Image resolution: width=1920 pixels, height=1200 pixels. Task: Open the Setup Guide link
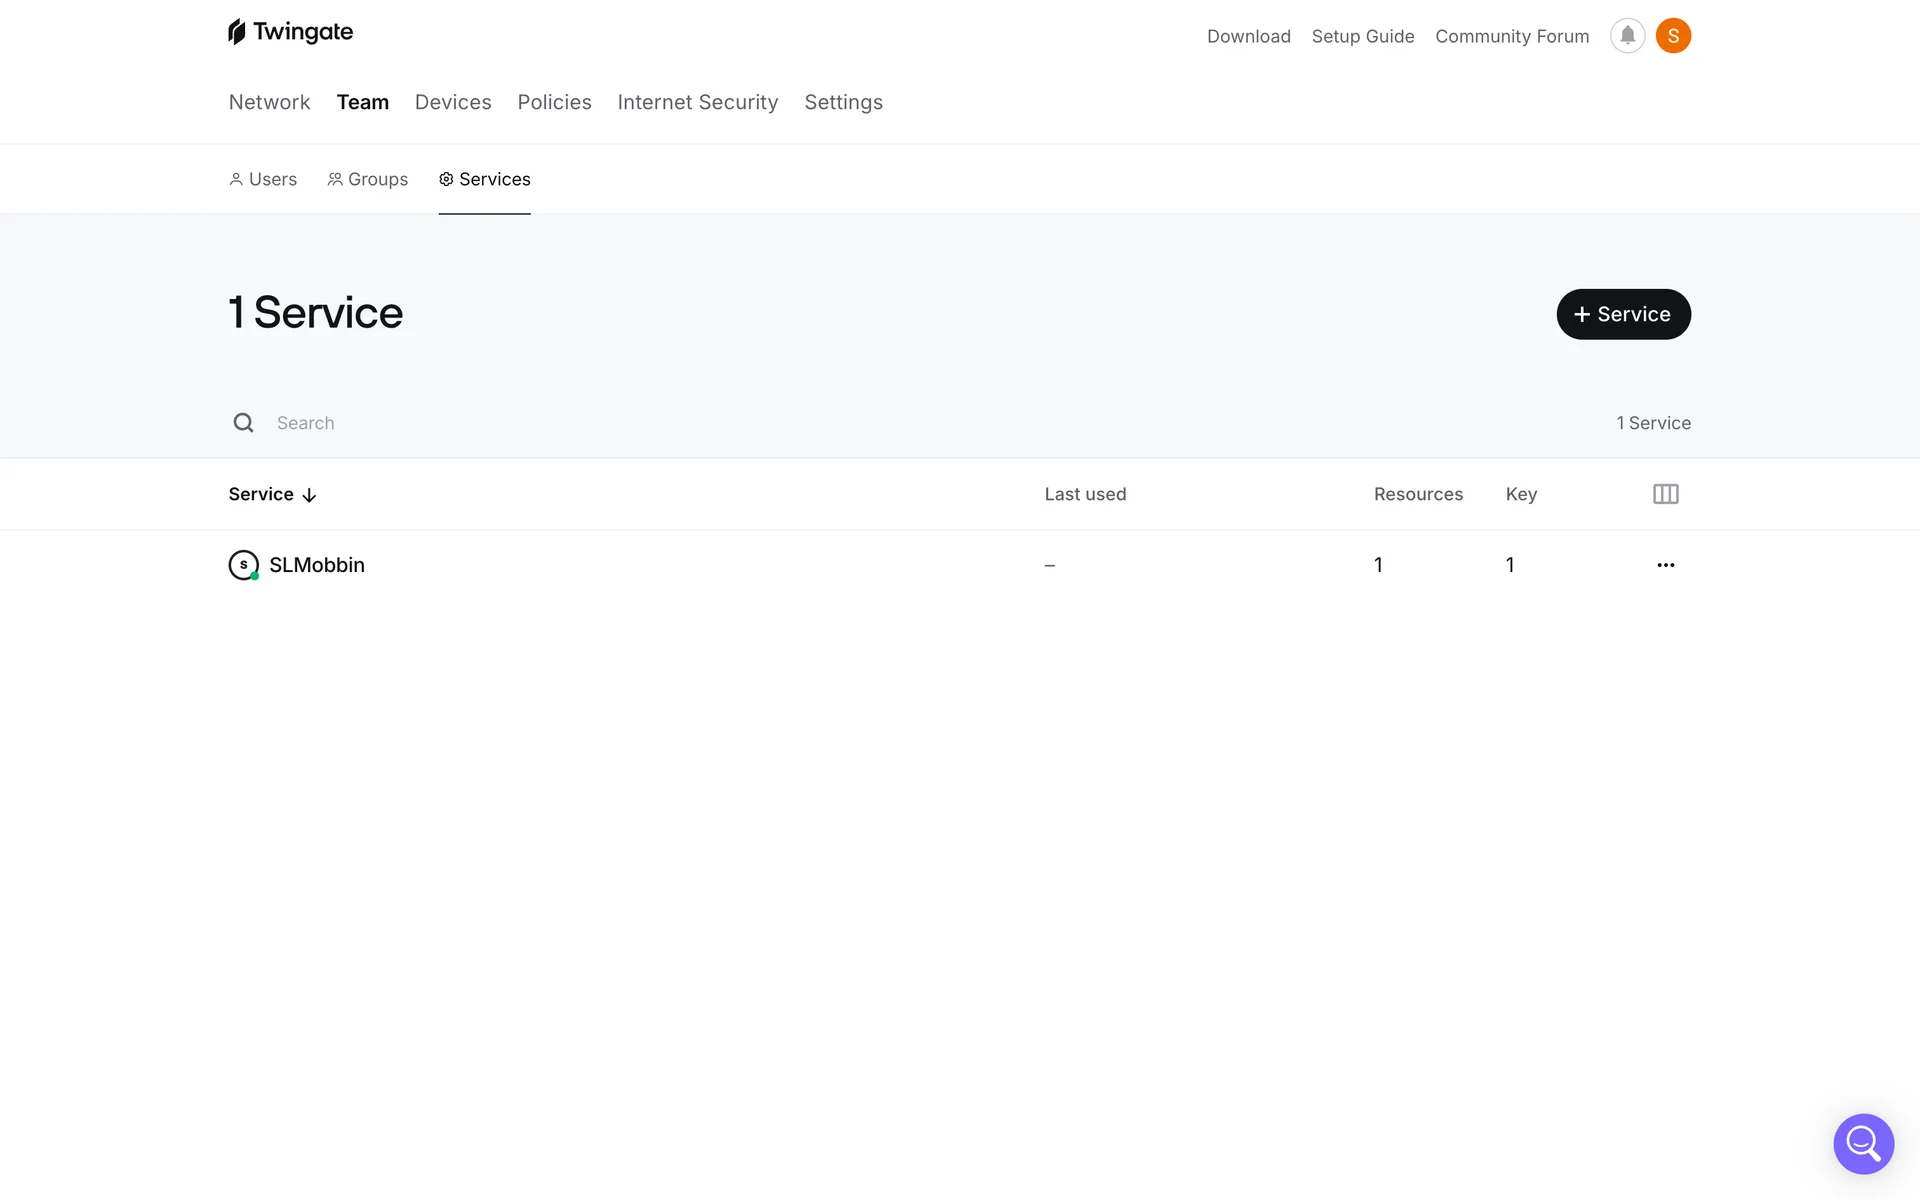tap(1362, 36)
